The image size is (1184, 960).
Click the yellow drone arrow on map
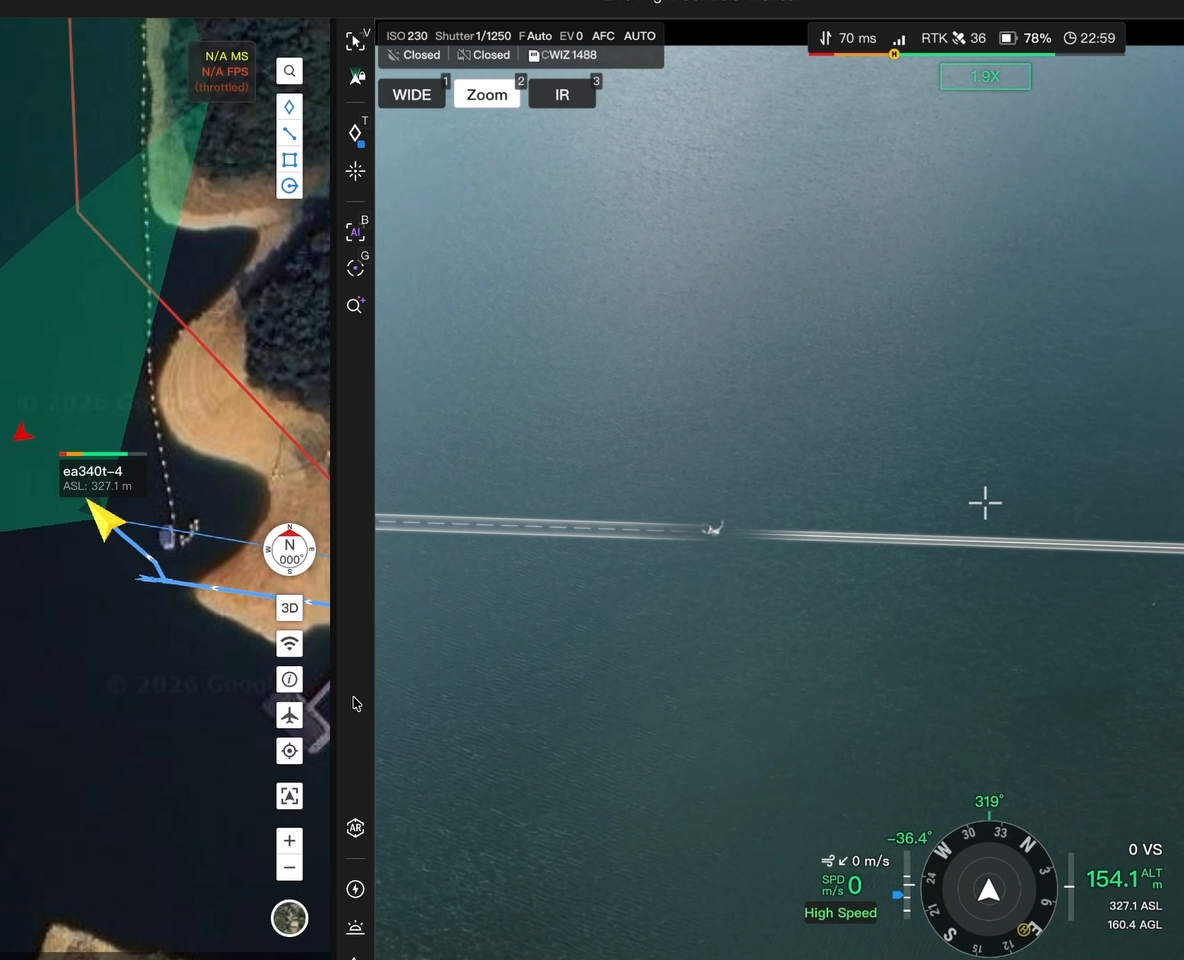(x=104, y=519)
